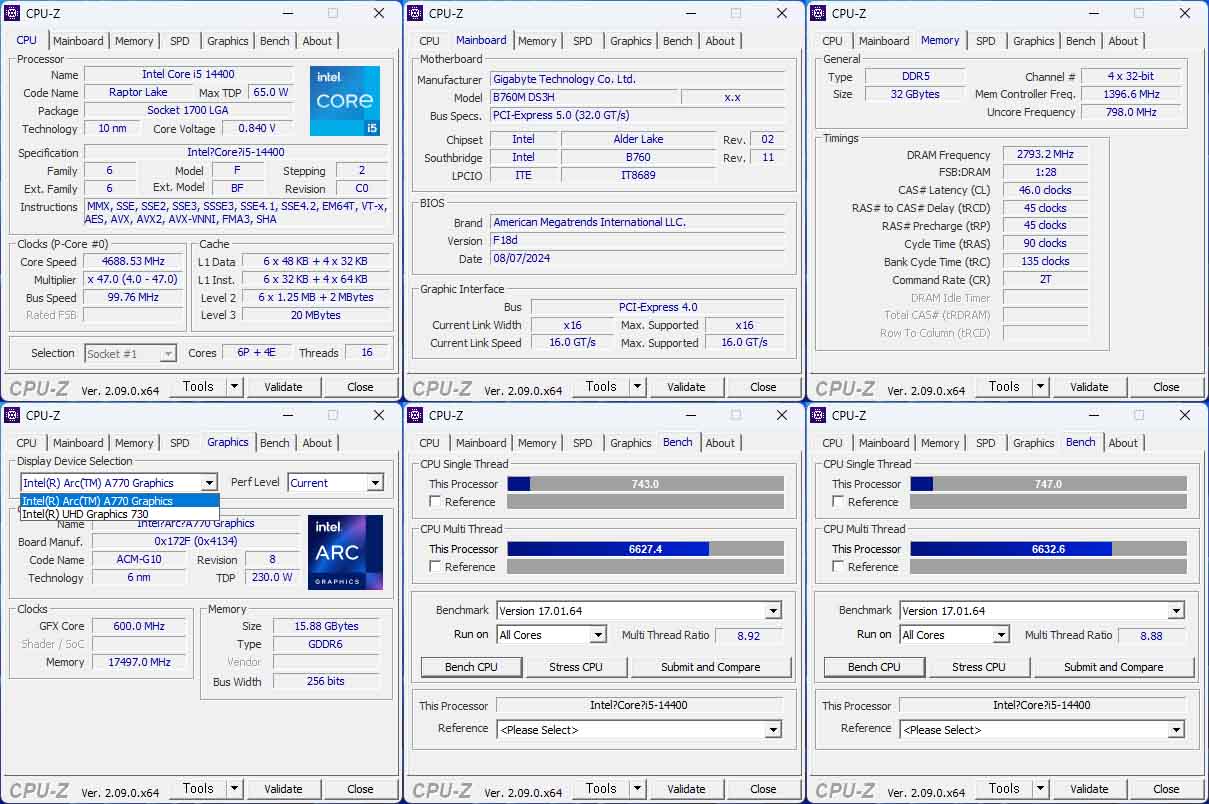This screenshot has width=1209, height=804.
Task: Click the DRAM Frequency field showing 2793.2 MHz
Action: (x=1045, y=155)
